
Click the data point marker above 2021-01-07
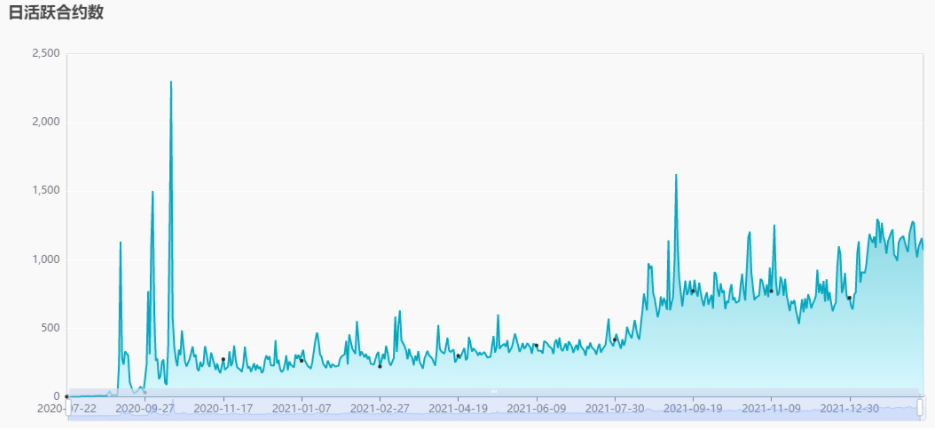pyautogui.click(x=301, y=361)
